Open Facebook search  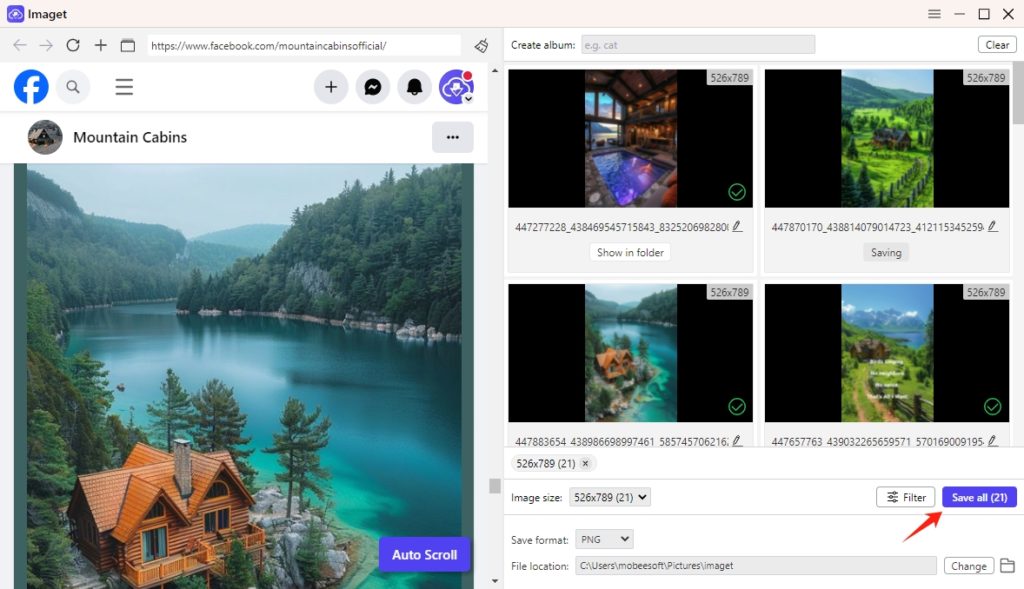(72, 87)
